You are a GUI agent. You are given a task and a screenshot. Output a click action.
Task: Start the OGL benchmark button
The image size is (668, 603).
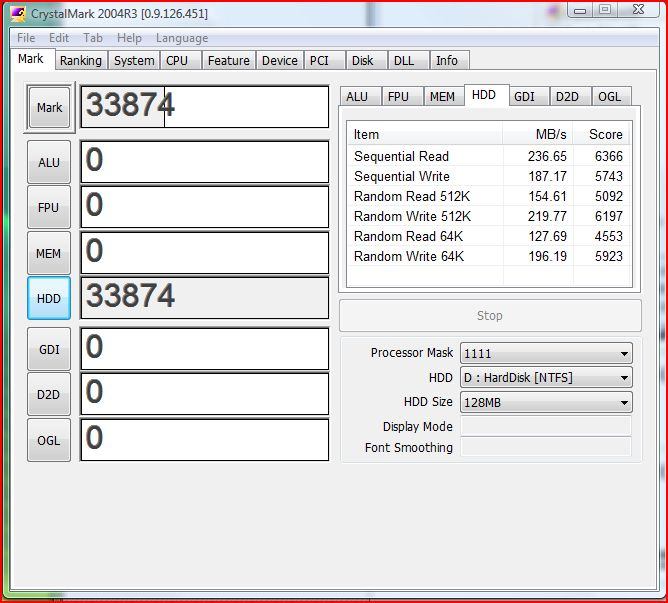49,440
